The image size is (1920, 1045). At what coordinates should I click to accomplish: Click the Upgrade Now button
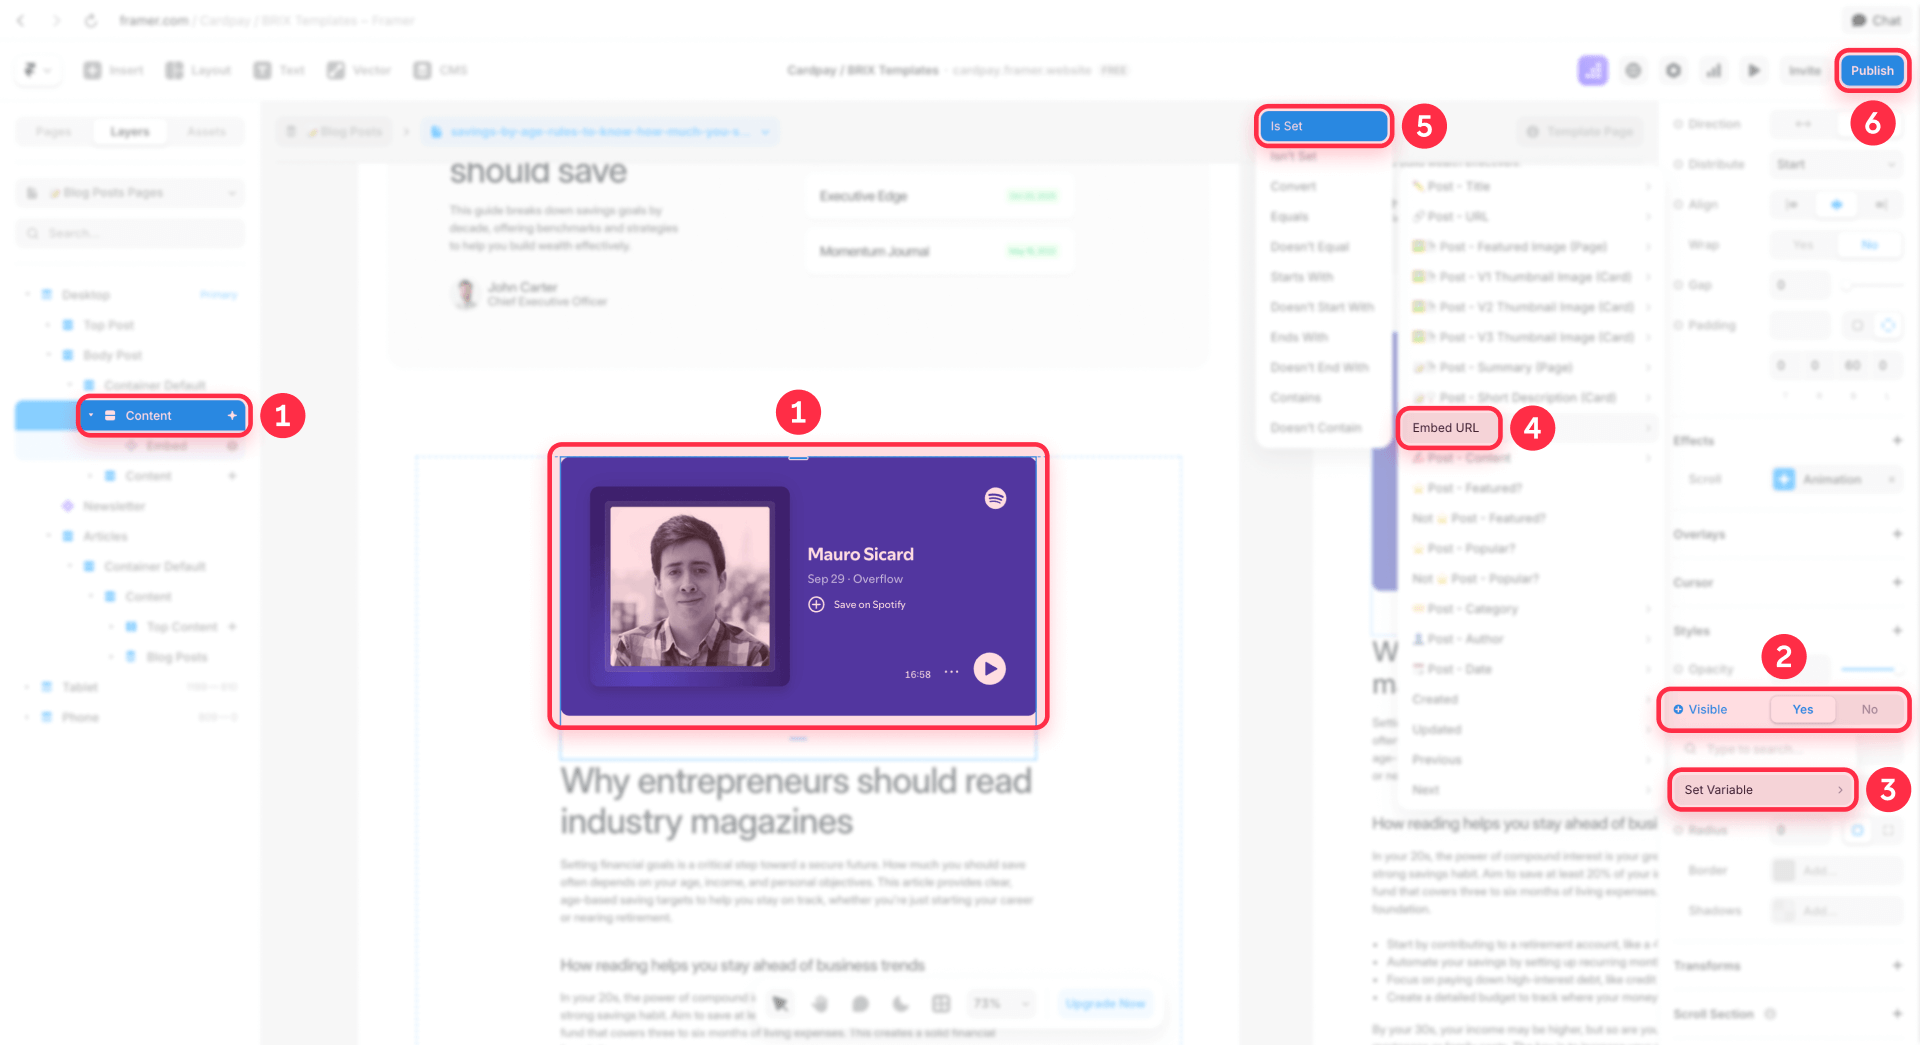[x=1105, y=1003]
